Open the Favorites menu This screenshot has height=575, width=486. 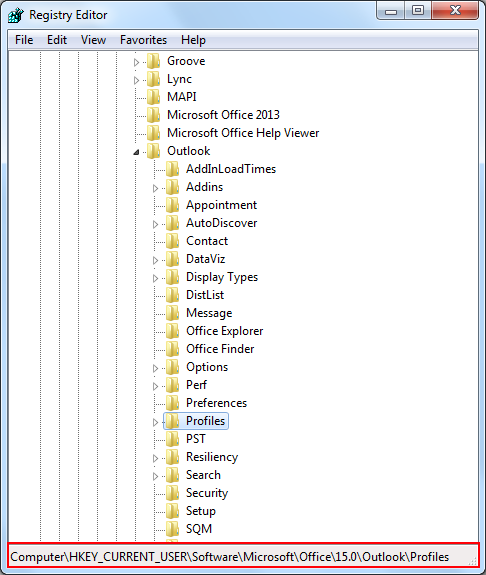(143, 40)
